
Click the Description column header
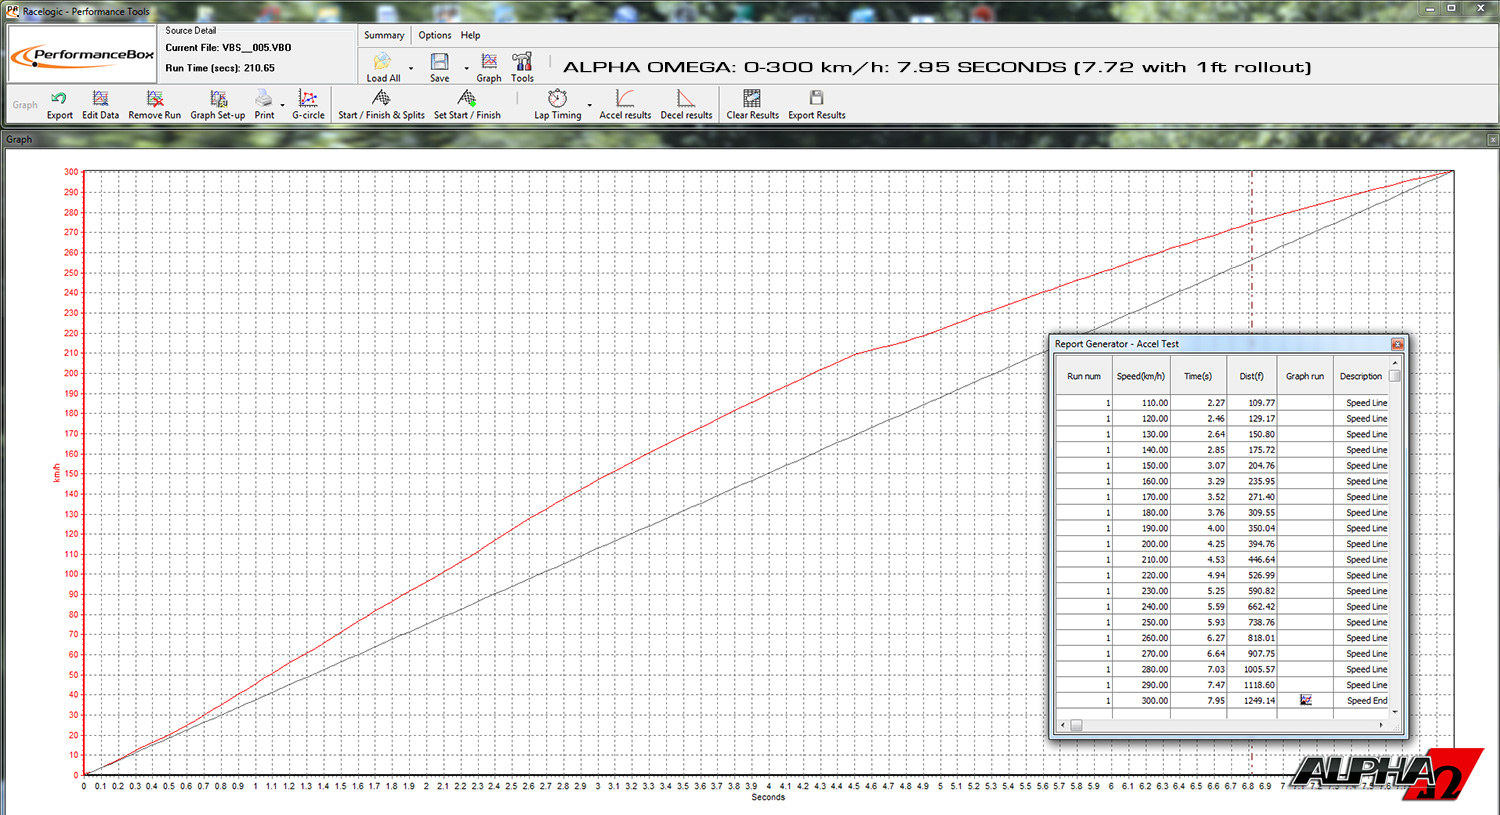click(x=1361, y=377)
